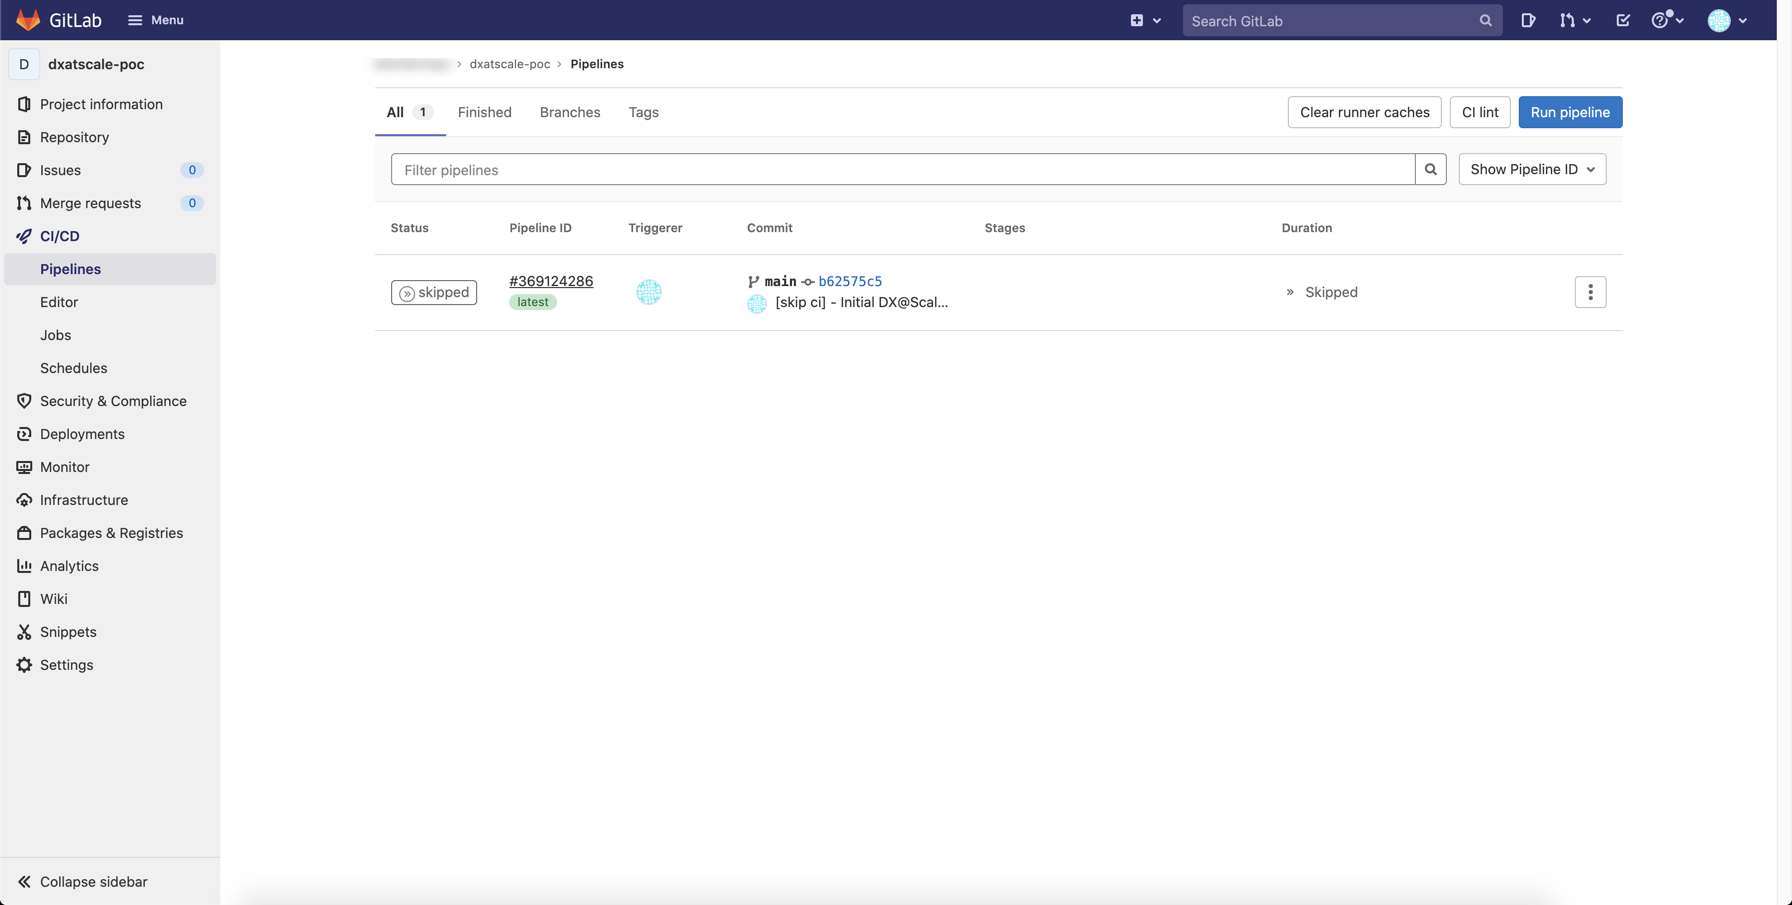Open the Help dropdown
Screen dimensions: 1792x905
coord(1667,20)
